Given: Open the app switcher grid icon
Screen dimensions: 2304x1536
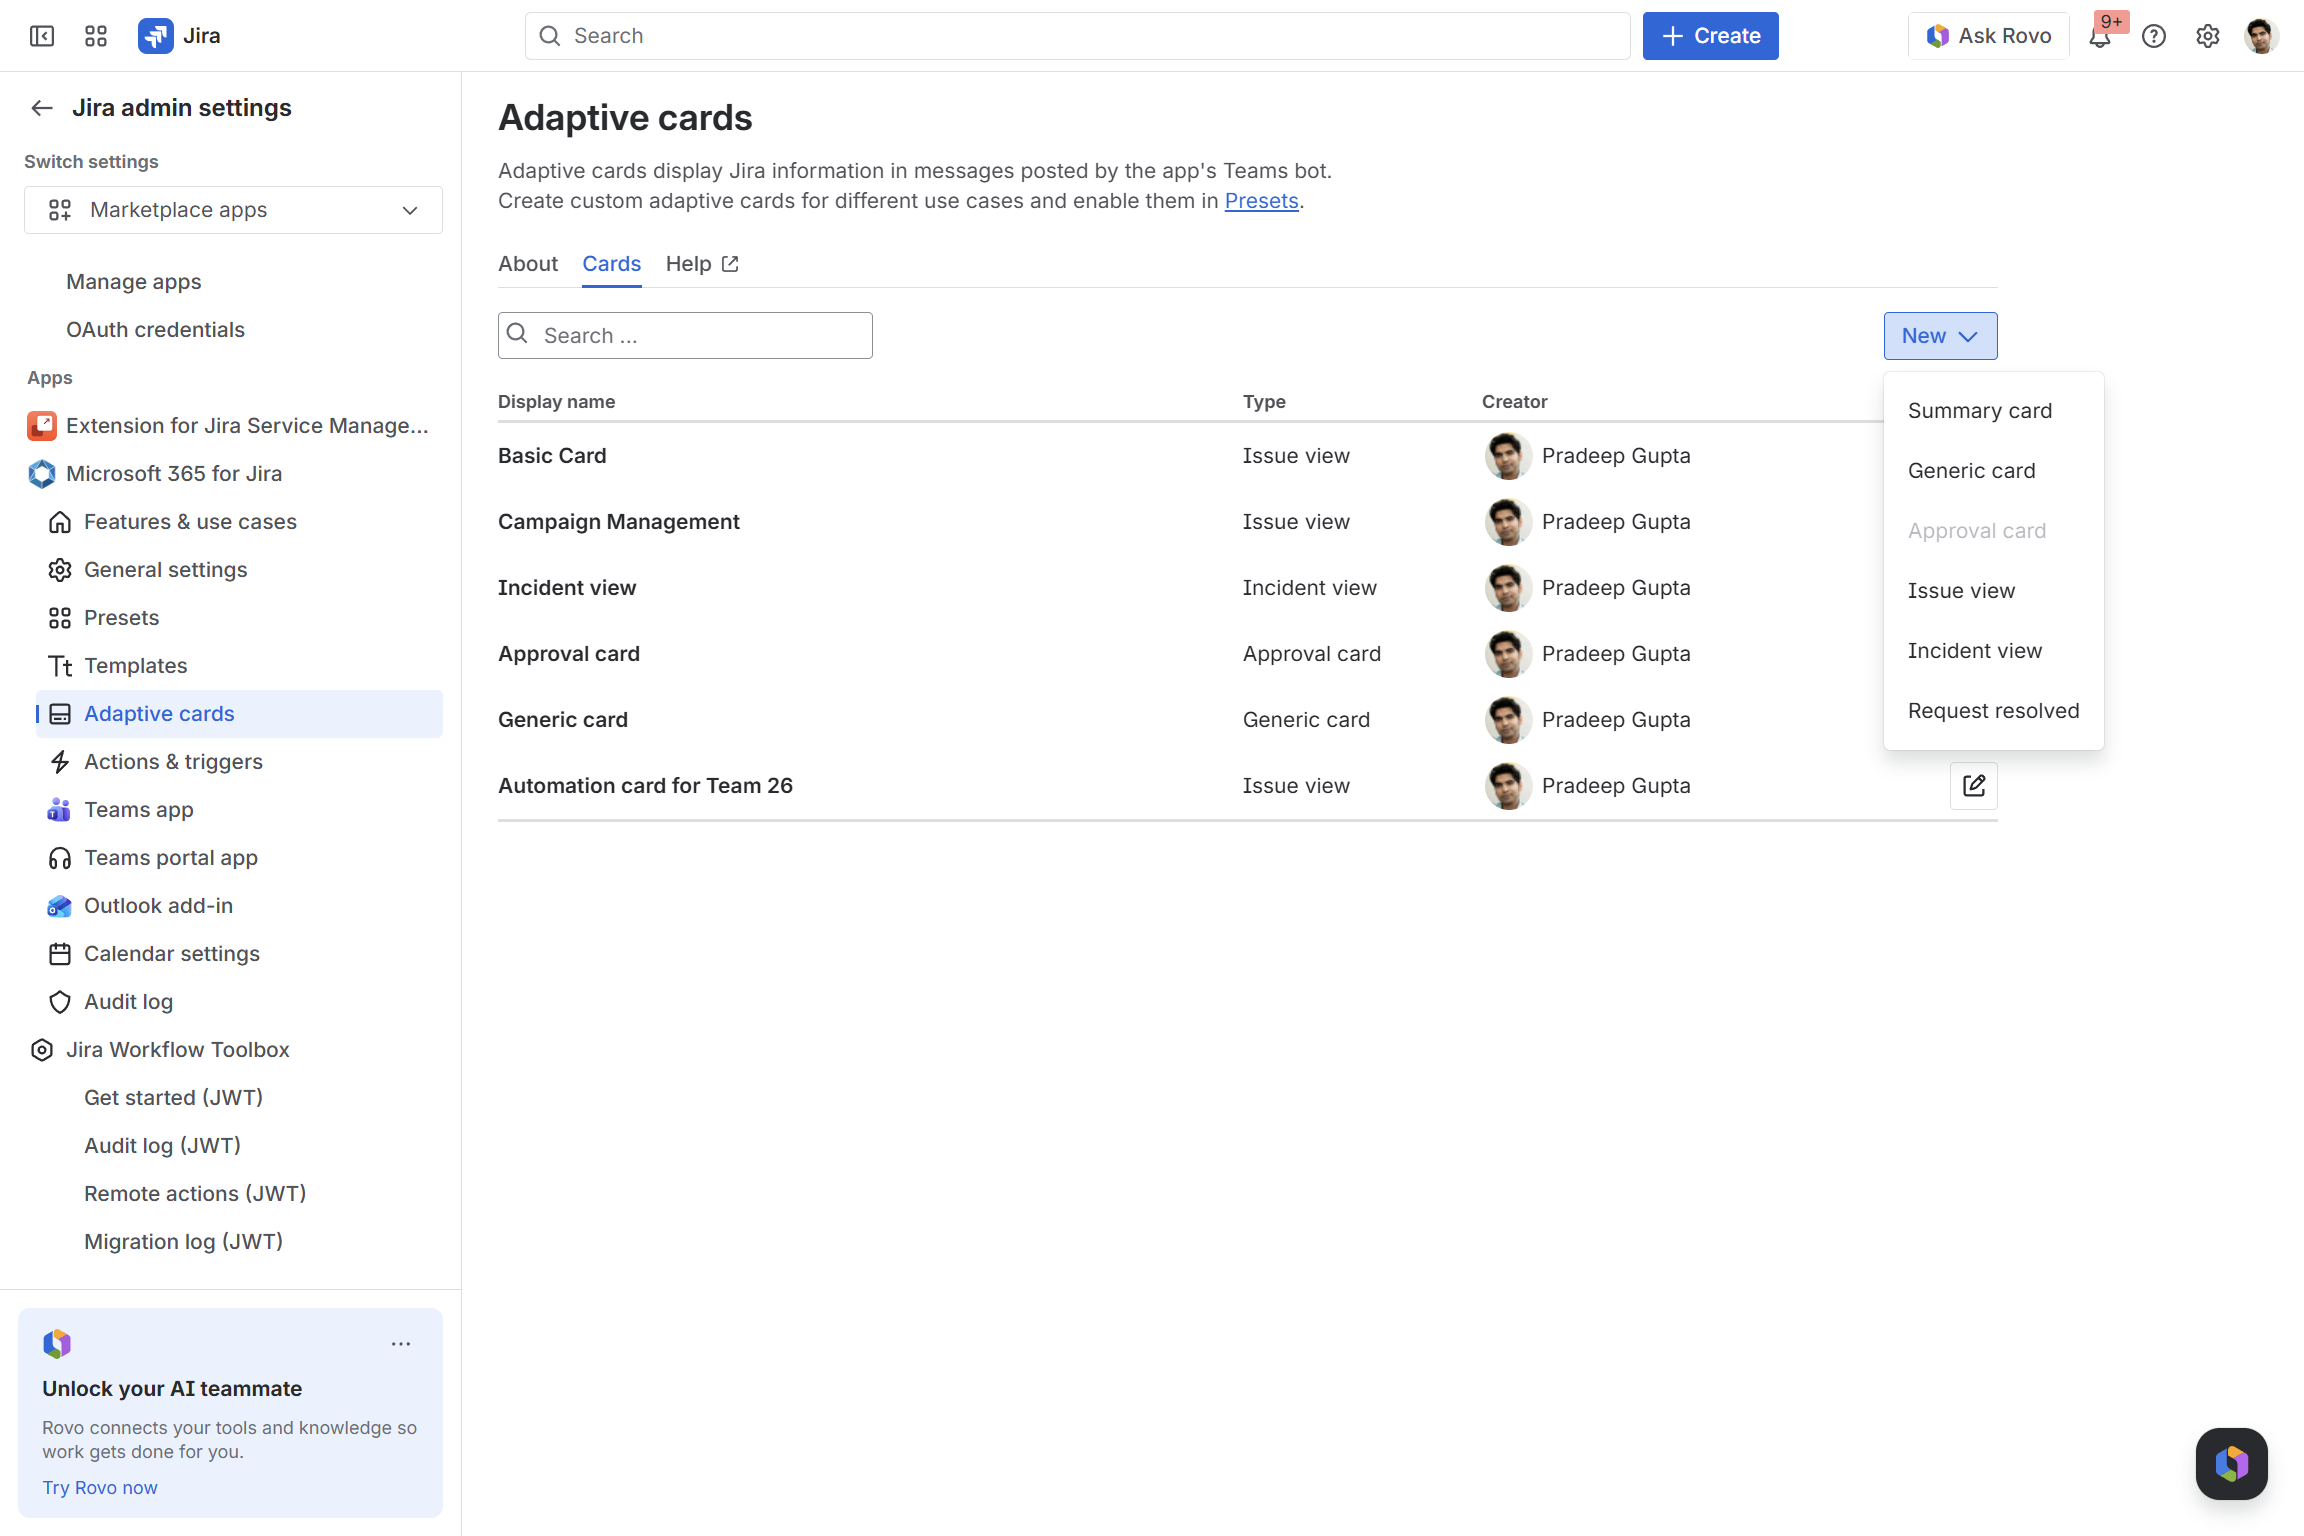Looking at the screenshot, I should point(96,36).
